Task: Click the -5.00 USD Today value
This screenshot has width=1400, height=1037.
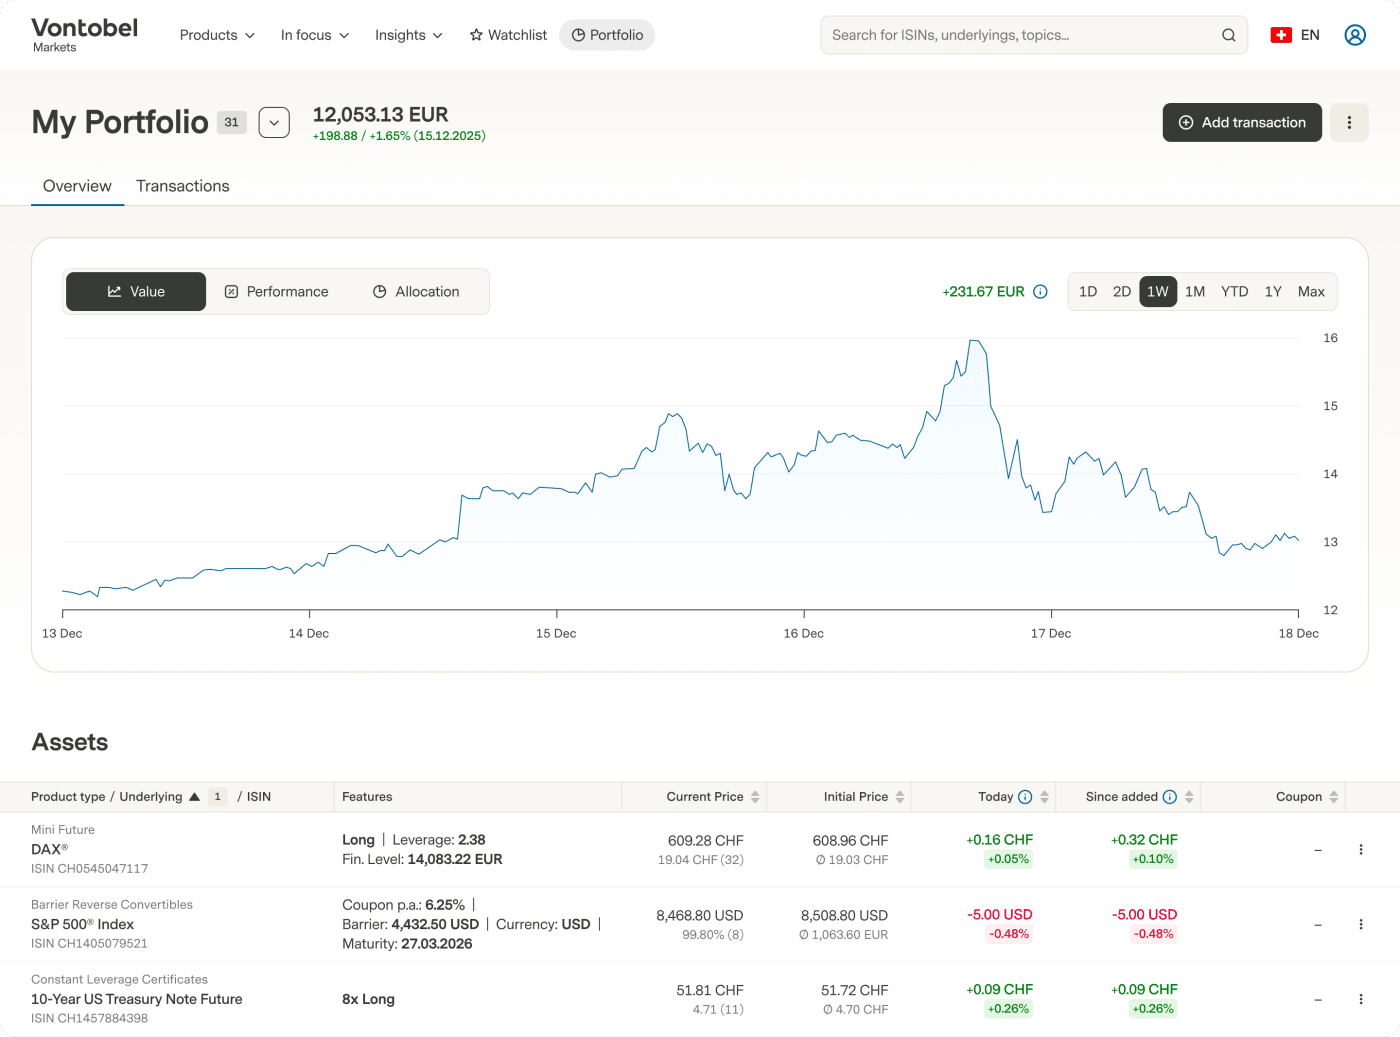Action: click(x=1000, y=915)
